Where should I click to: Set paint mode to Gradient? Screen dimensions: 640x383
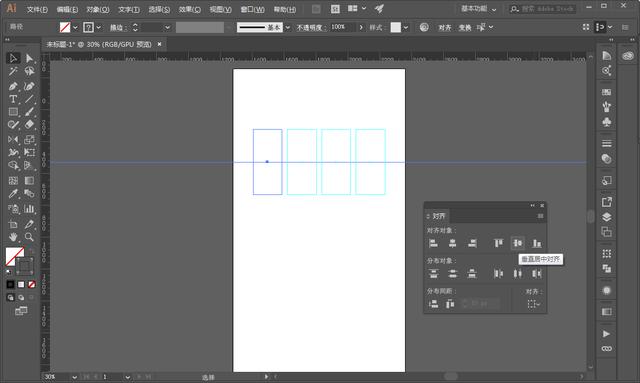(21, 284)
